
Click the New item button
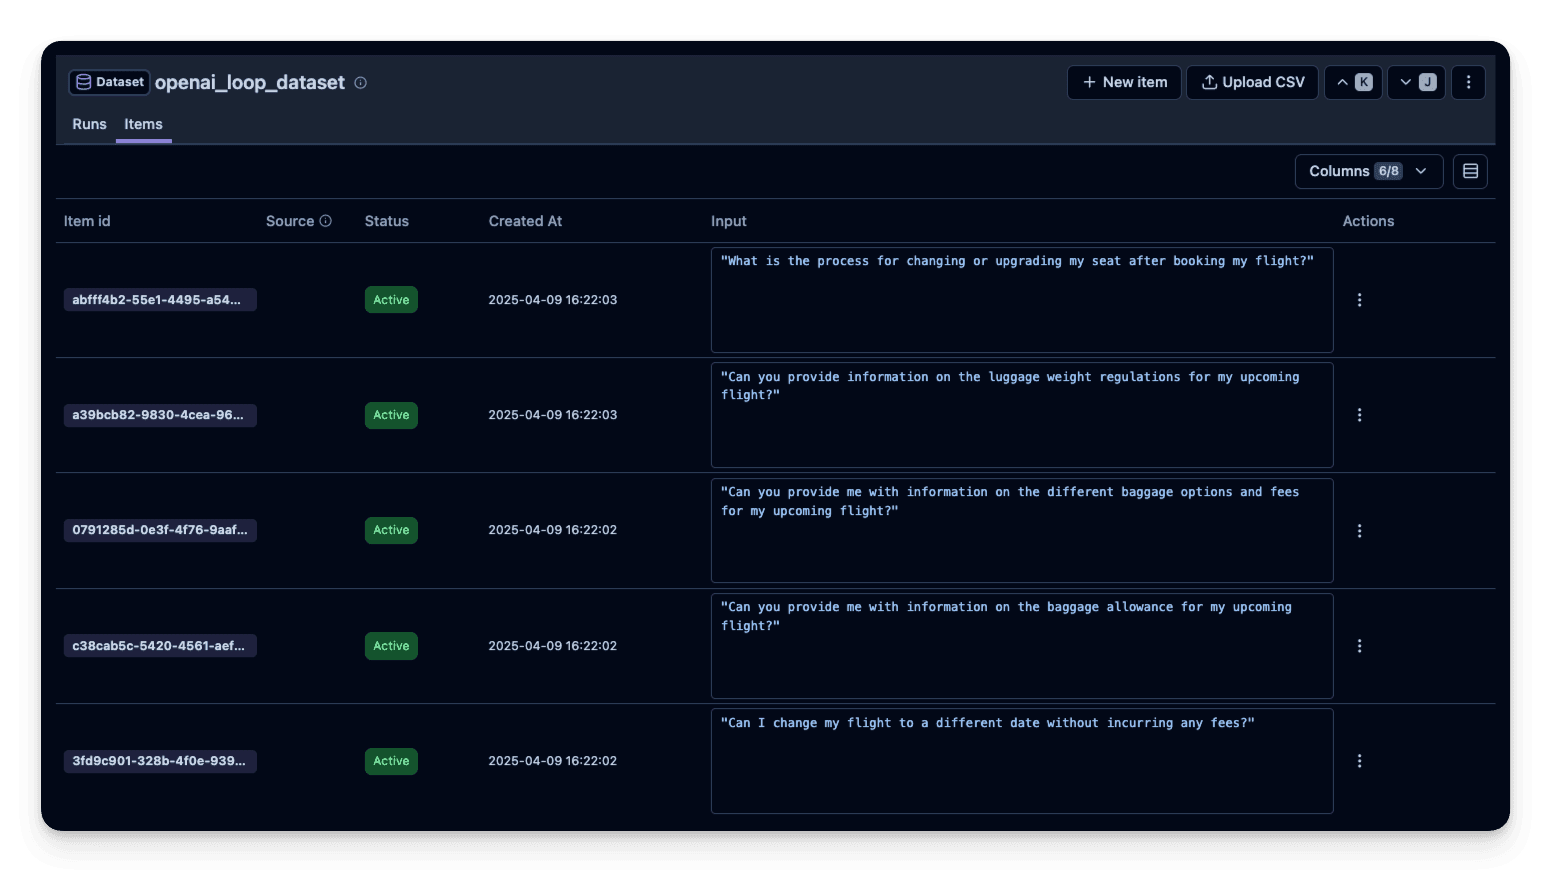(1123, 82)
